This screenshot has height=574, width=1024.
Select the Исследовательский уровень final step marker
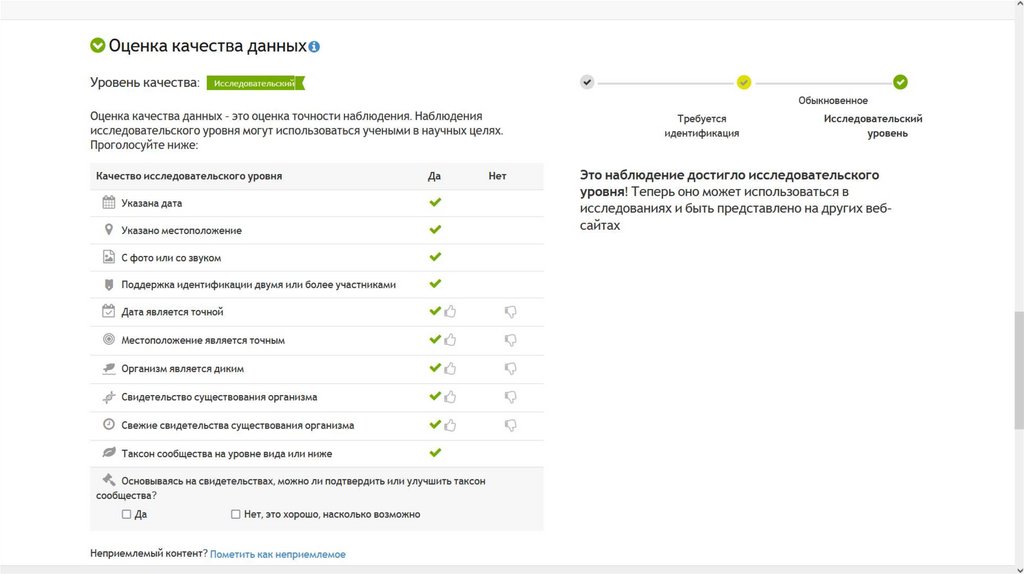900,82
